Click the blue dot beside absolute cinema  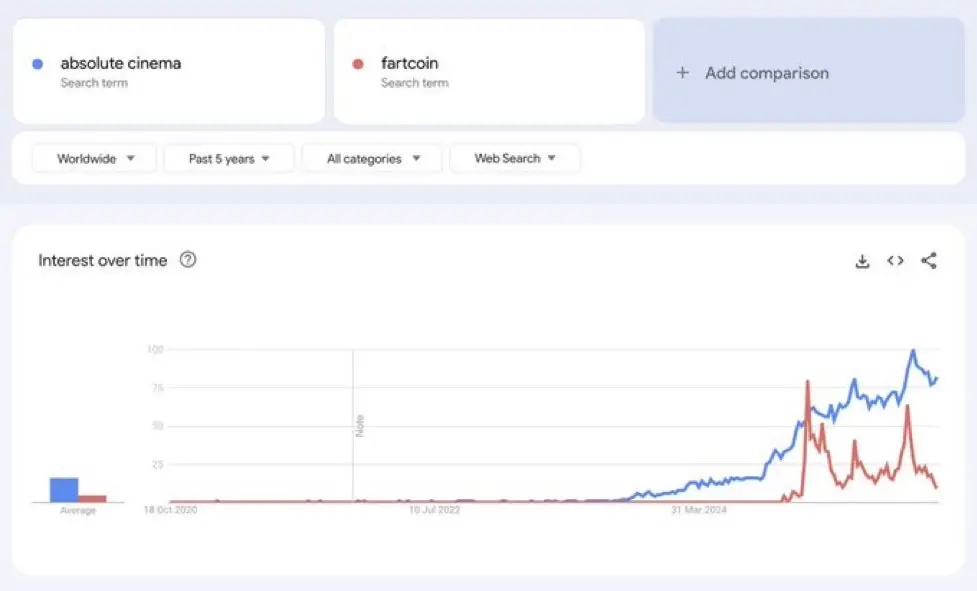coord(38,64)
